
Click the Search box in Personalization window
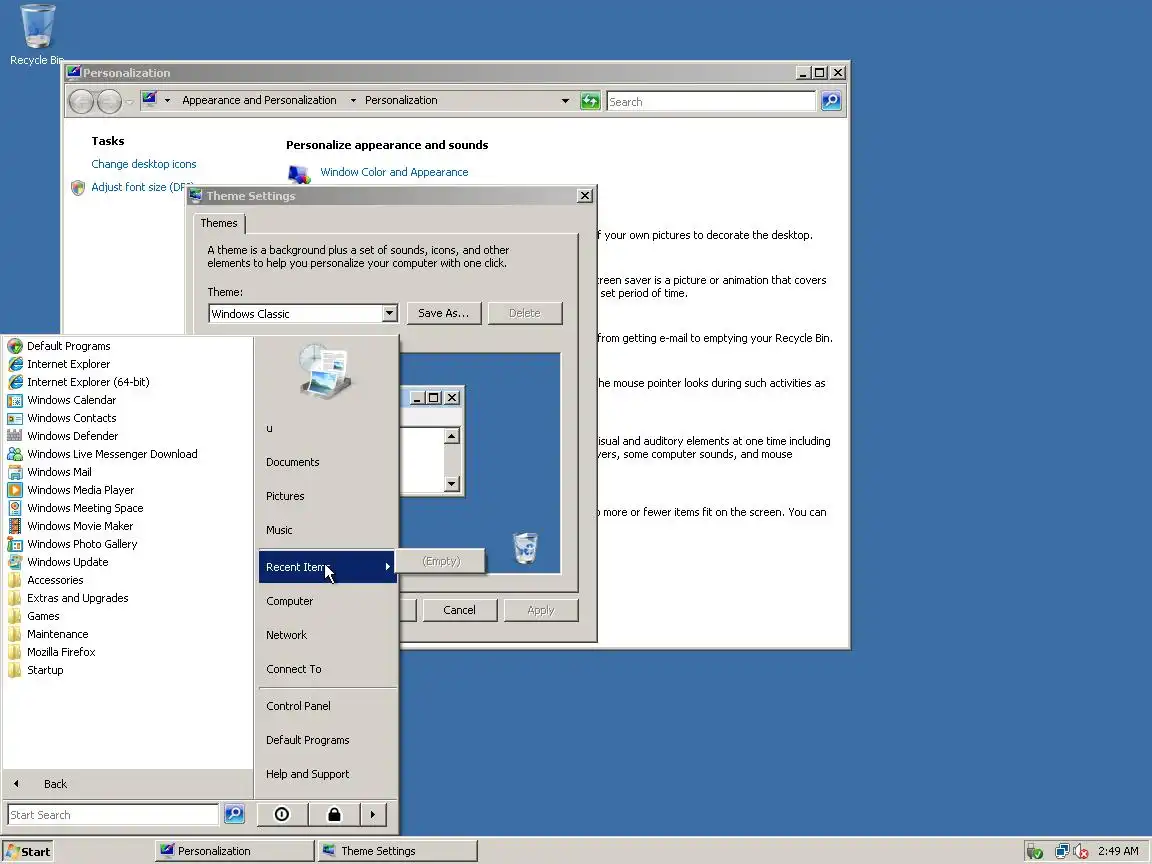(x=711, y=101)
